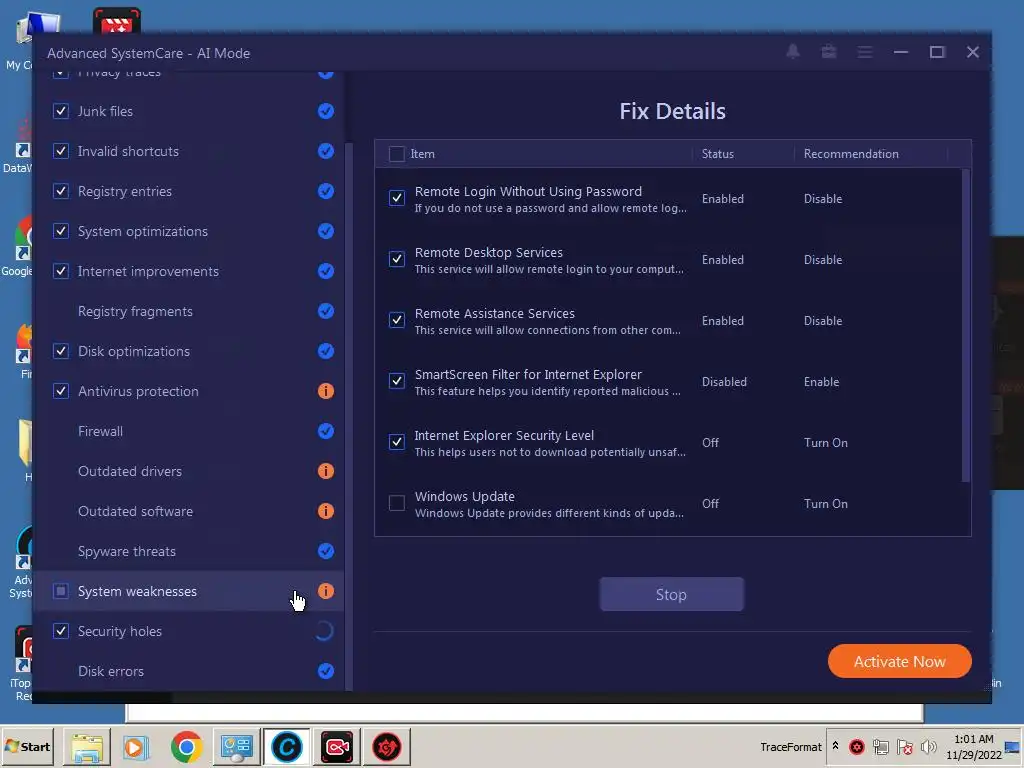Click blue check status icon beside Registry entries
Image resolution: width=1024 pixels, height=768 pixels.
[x=326, y=191]
